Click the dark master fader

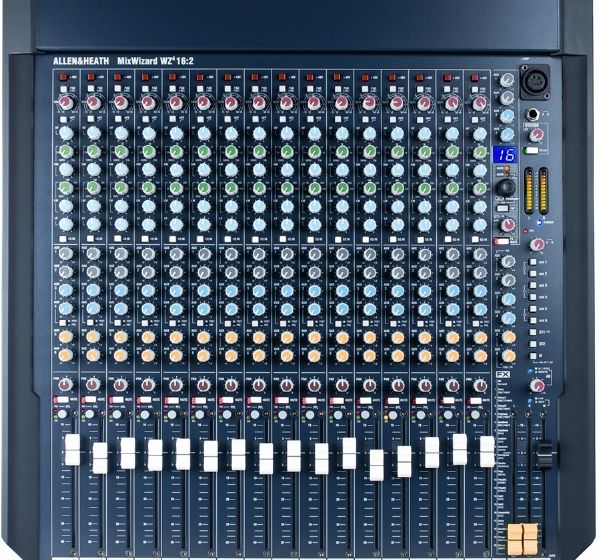point(543,455)
